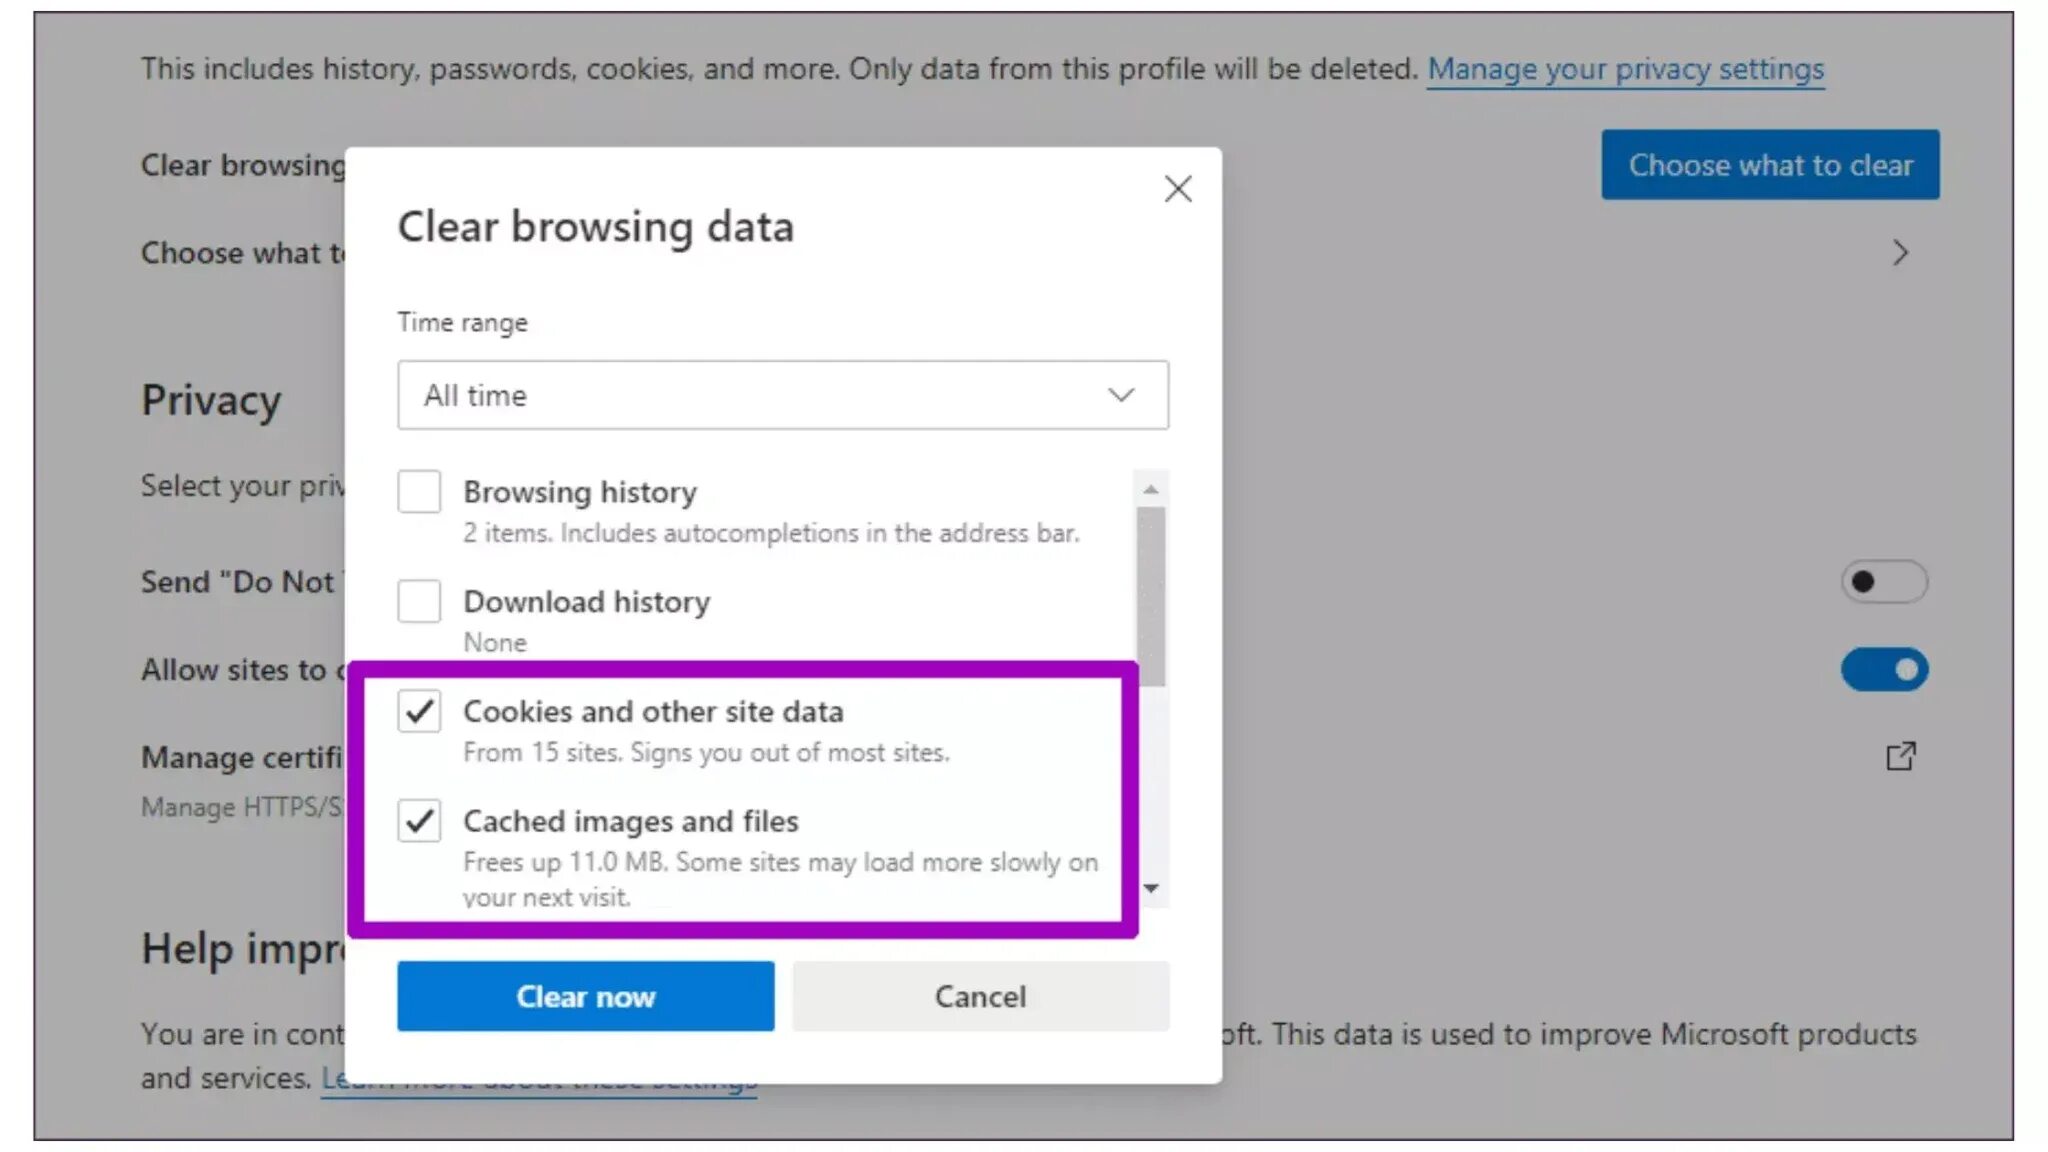Click the Cookies and other site data label
This screenshot has width=2048, height=1152.
tap(653, 712)
